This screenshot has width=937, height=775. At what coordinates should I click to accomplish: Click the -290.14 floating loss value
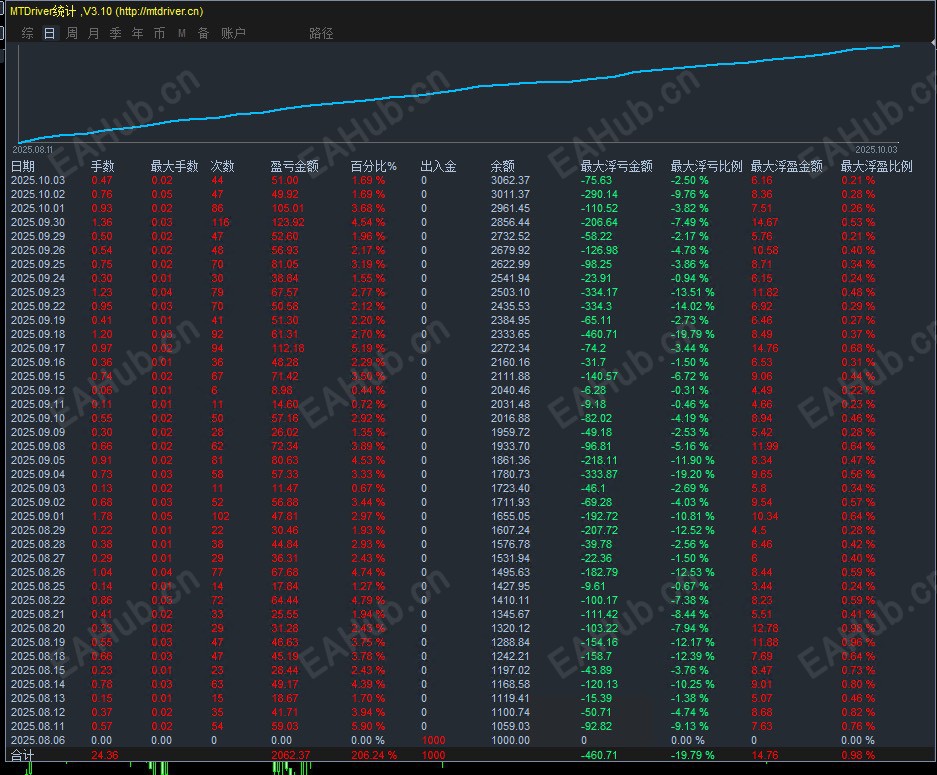pyautogui.click(x=600, y=194)
